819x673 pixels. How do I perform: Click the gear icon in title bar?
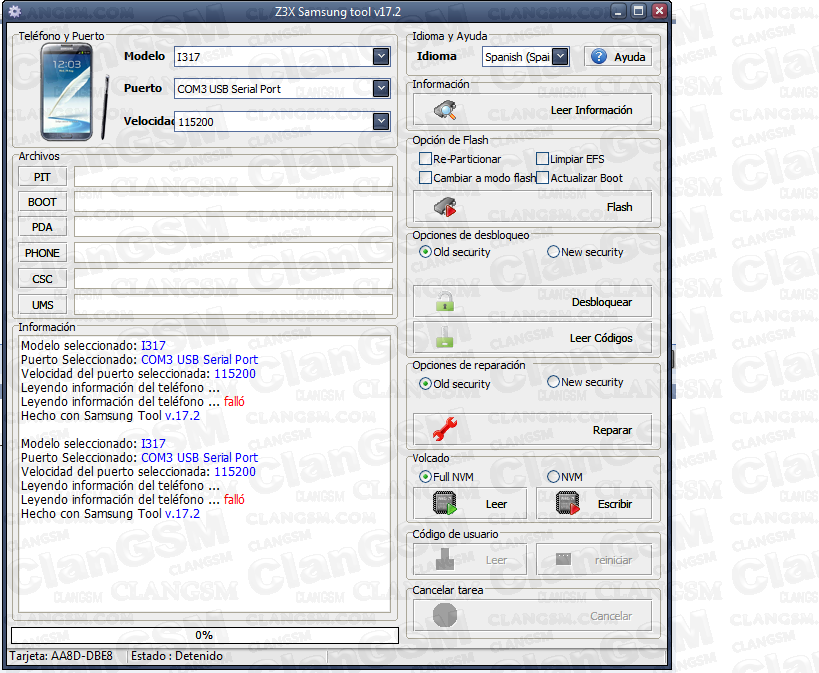(x=15, y=11)
